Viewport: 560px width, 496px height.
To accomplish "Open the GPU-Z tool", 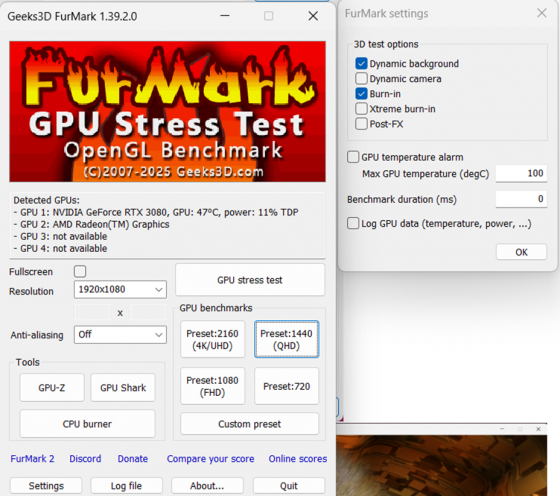I will (52, 387).
